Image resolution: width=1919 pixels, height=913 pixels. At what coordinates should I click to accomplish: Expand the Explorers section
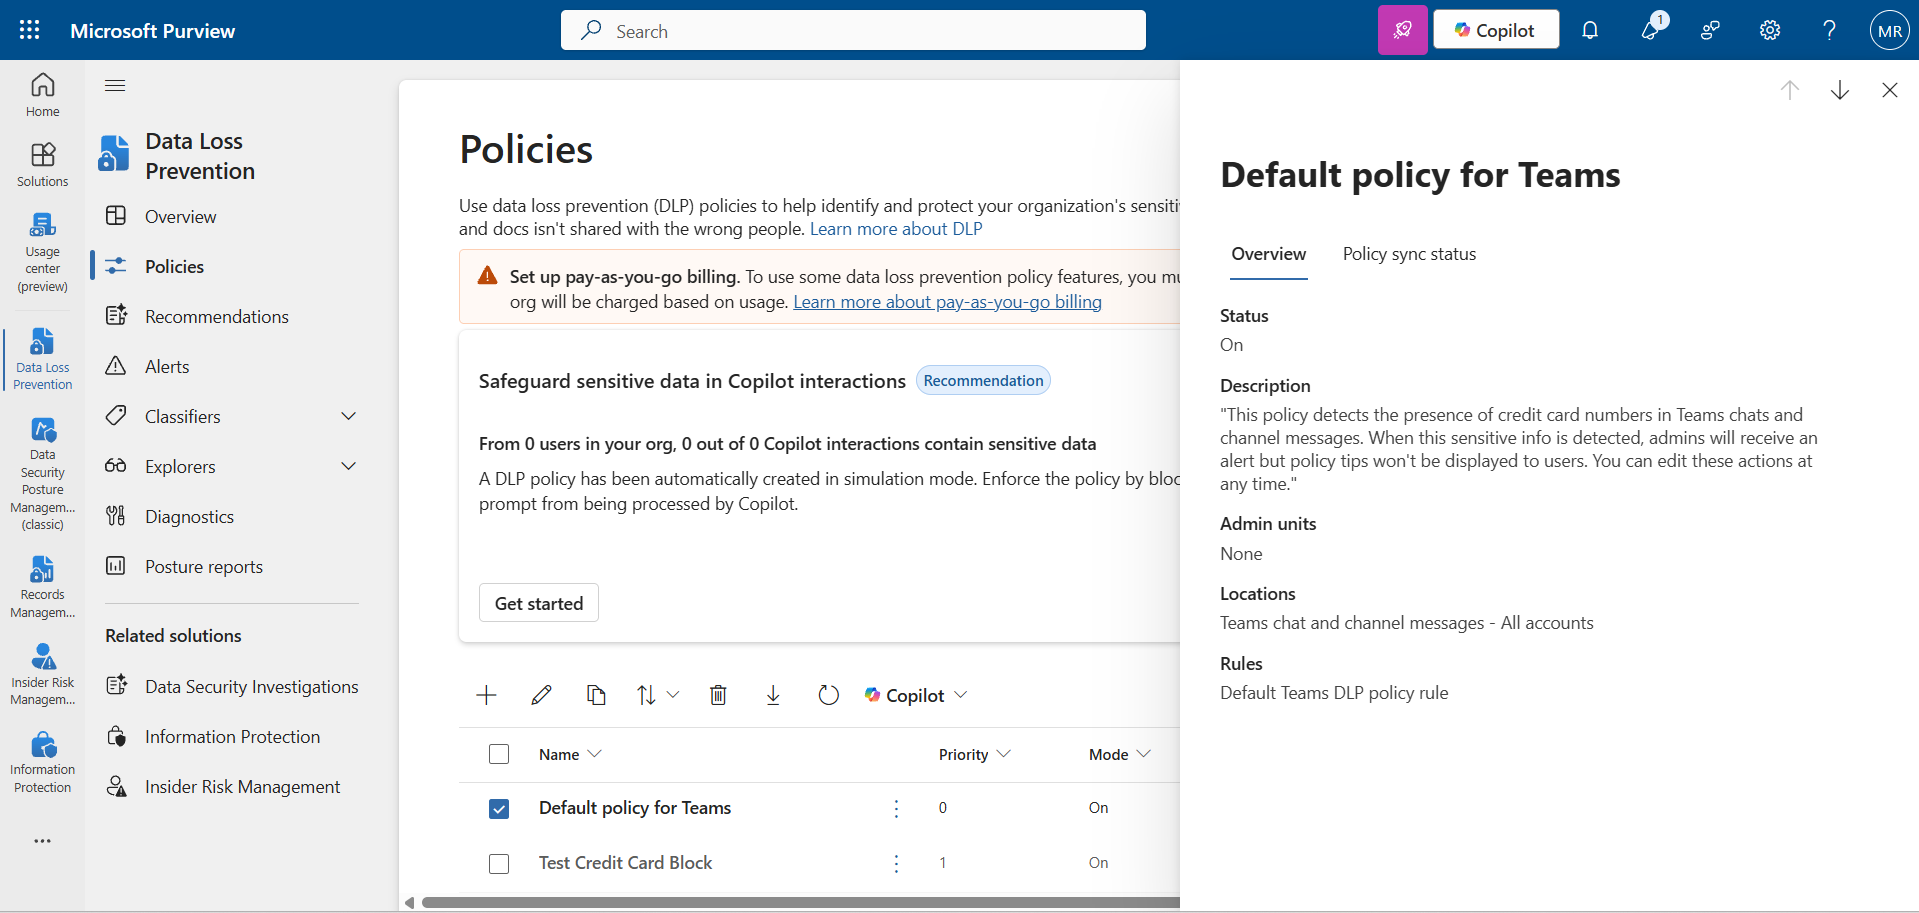pos(348,465)
